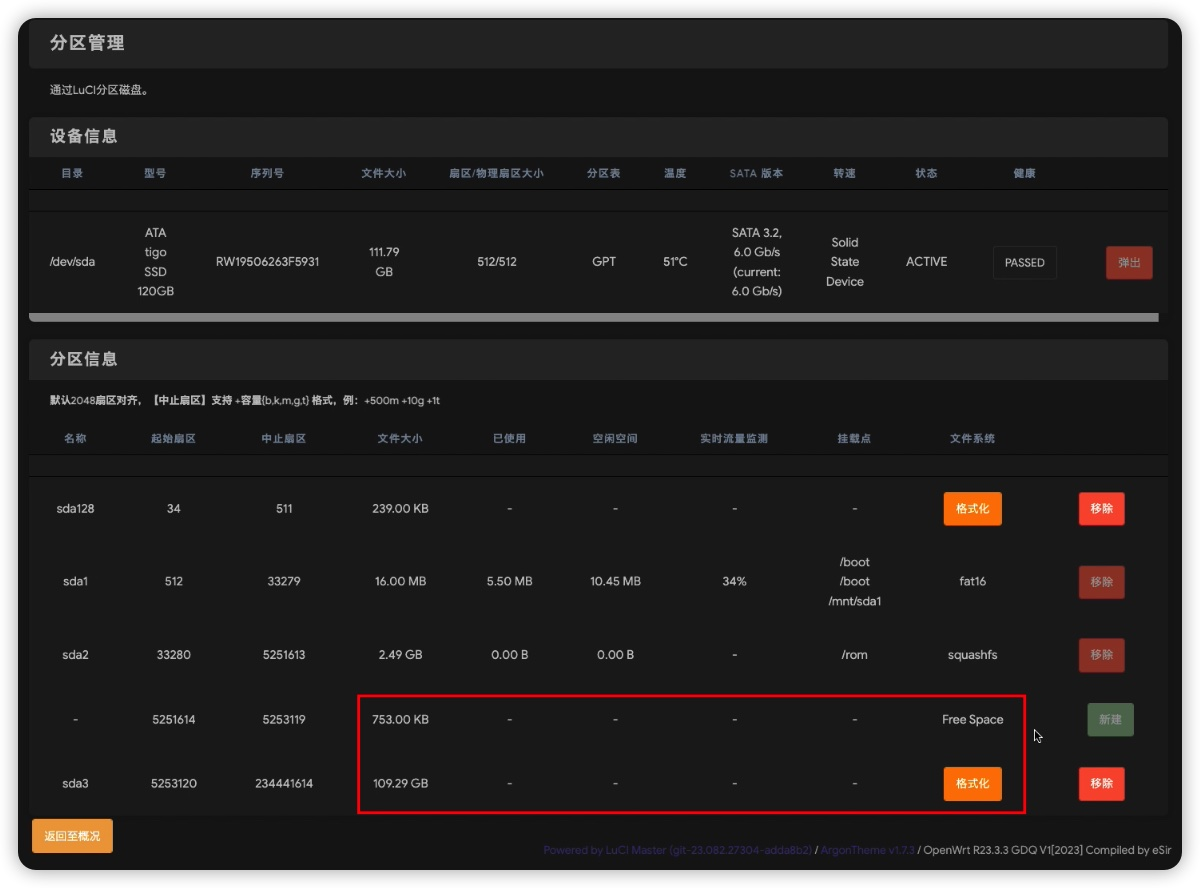Click the serial number RW19506263F5931
Viewport: 1200px width, 888px height.
click(x=267, y=262)
